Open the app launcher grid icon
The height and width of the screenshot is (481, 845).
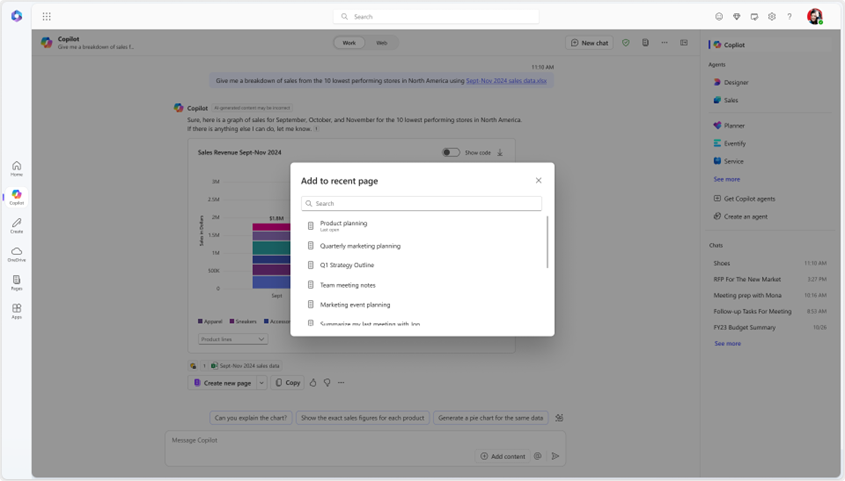[x=47, y=17]
